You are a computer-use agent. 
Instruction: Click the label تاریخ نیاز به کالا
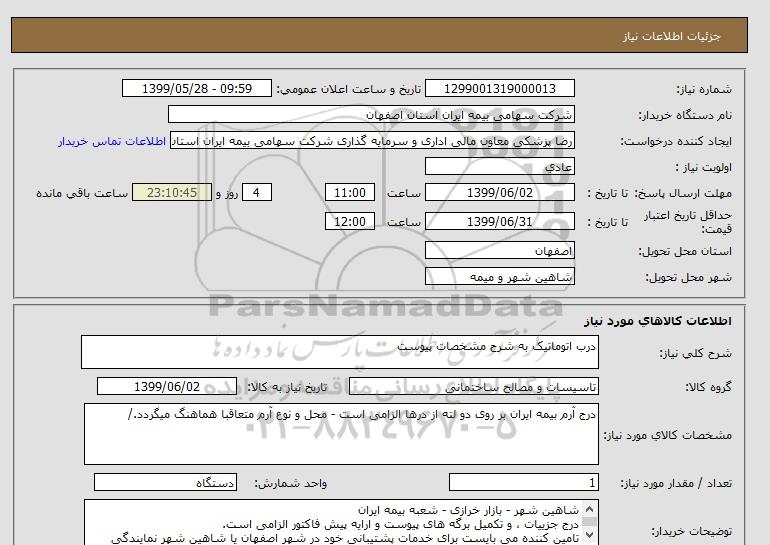click(x=287, y=387)
